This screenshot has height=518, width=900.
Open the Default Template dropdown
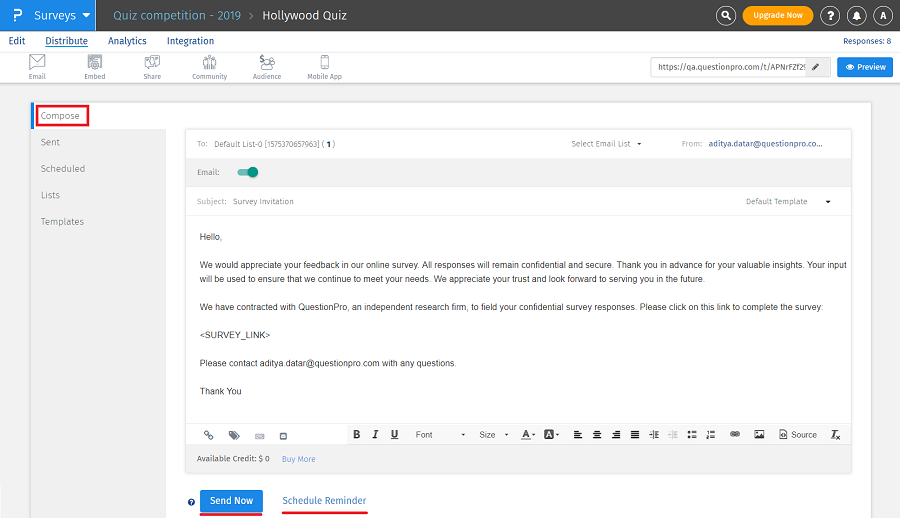(x=788, y=202)
